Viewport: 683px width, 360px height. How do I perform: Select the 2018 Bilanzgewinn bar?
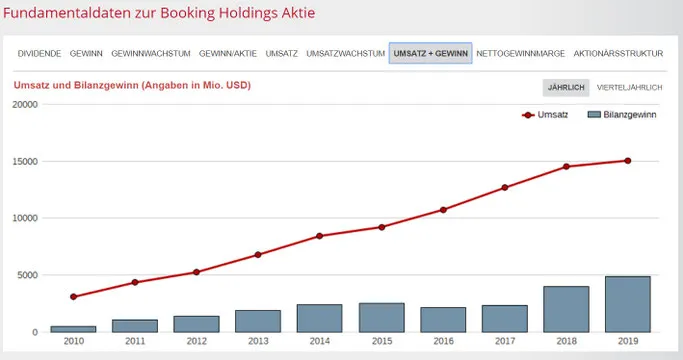[x=566, y=309]
